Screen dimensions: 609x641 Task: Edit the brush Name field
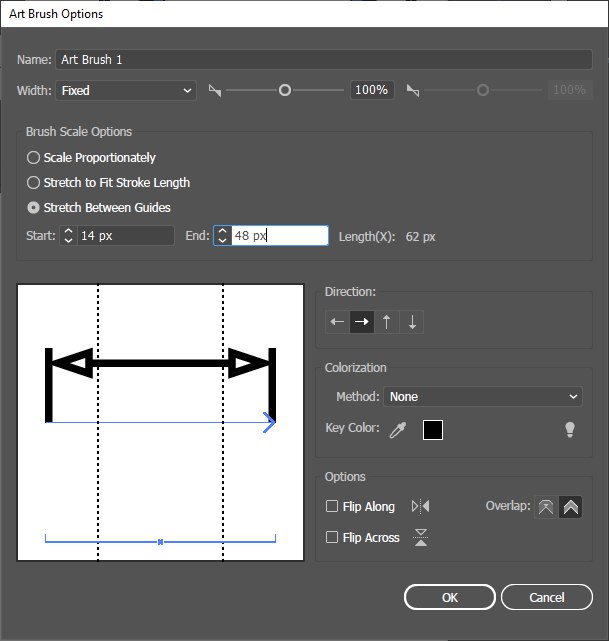pos(324,60)
